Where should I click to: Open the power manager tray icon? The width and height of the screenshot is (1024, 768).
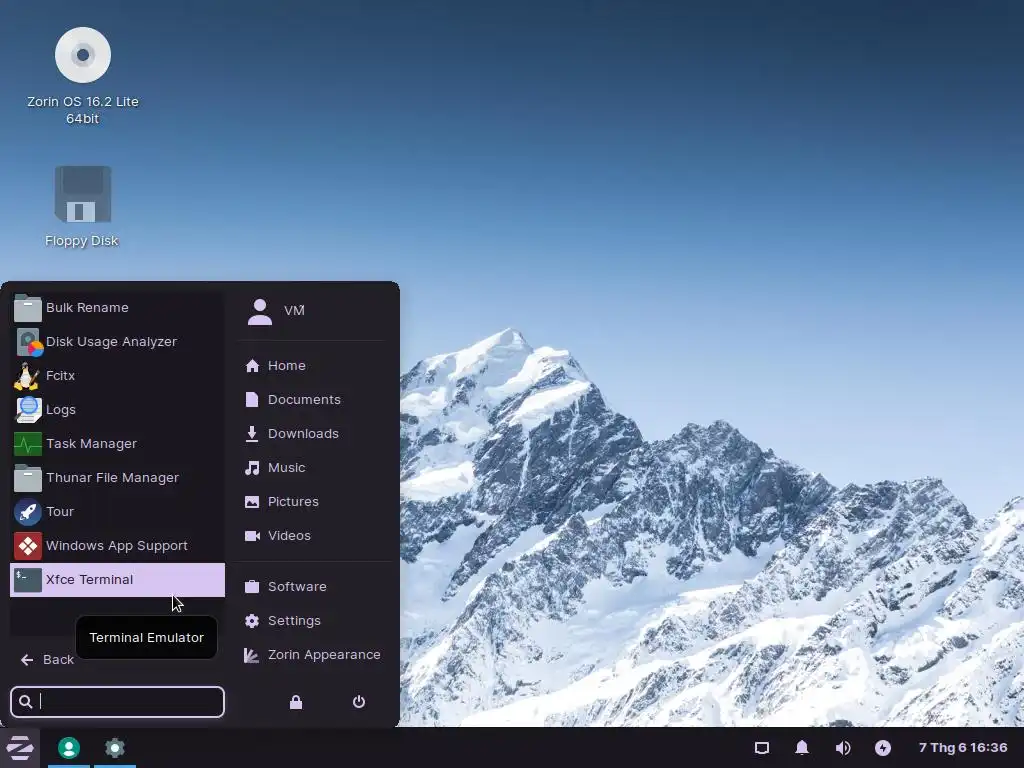click(883, 748)
